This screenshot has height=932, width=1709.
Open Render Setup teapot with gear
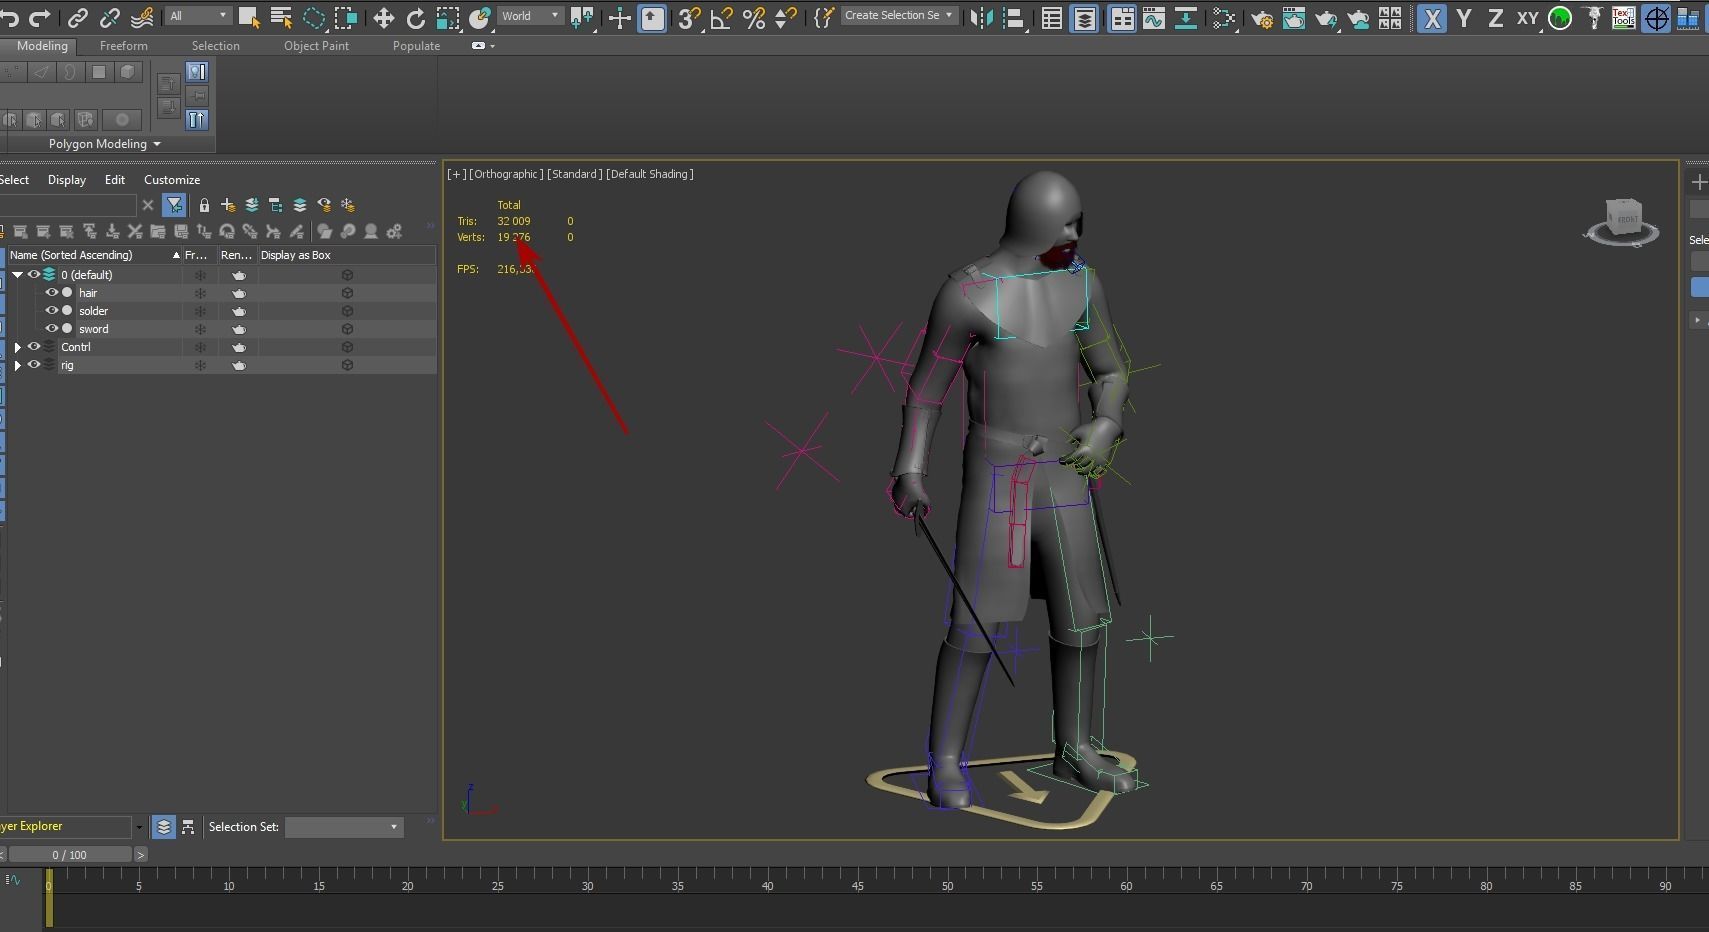(x=1262, y=17)
